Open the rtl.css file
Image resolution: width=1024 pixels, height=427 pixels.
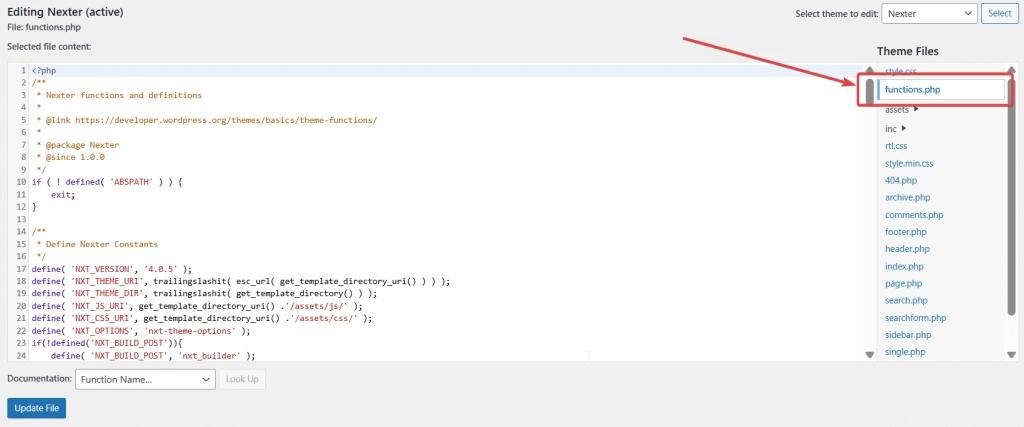[x=896, y=146]
